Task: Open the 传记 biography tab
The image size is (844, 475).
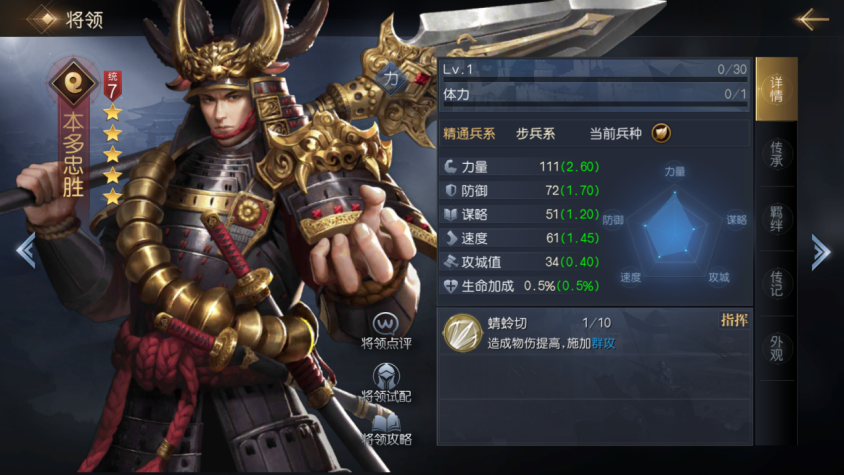Action: coord(776,283)
